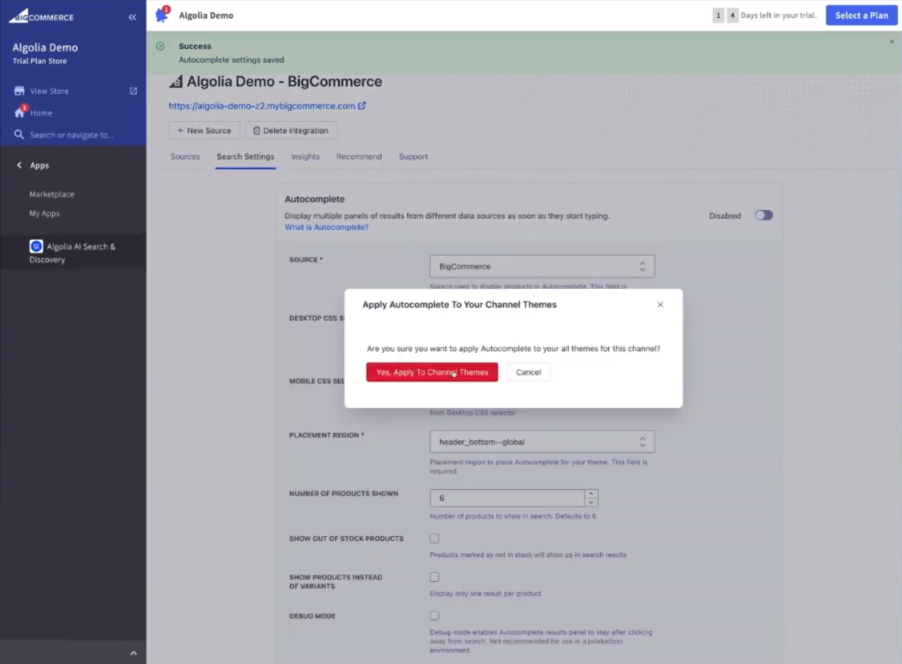Viewport: 902px width, 664px height.
Task: Click the Select a Plan button
Action: coord(861,16)
